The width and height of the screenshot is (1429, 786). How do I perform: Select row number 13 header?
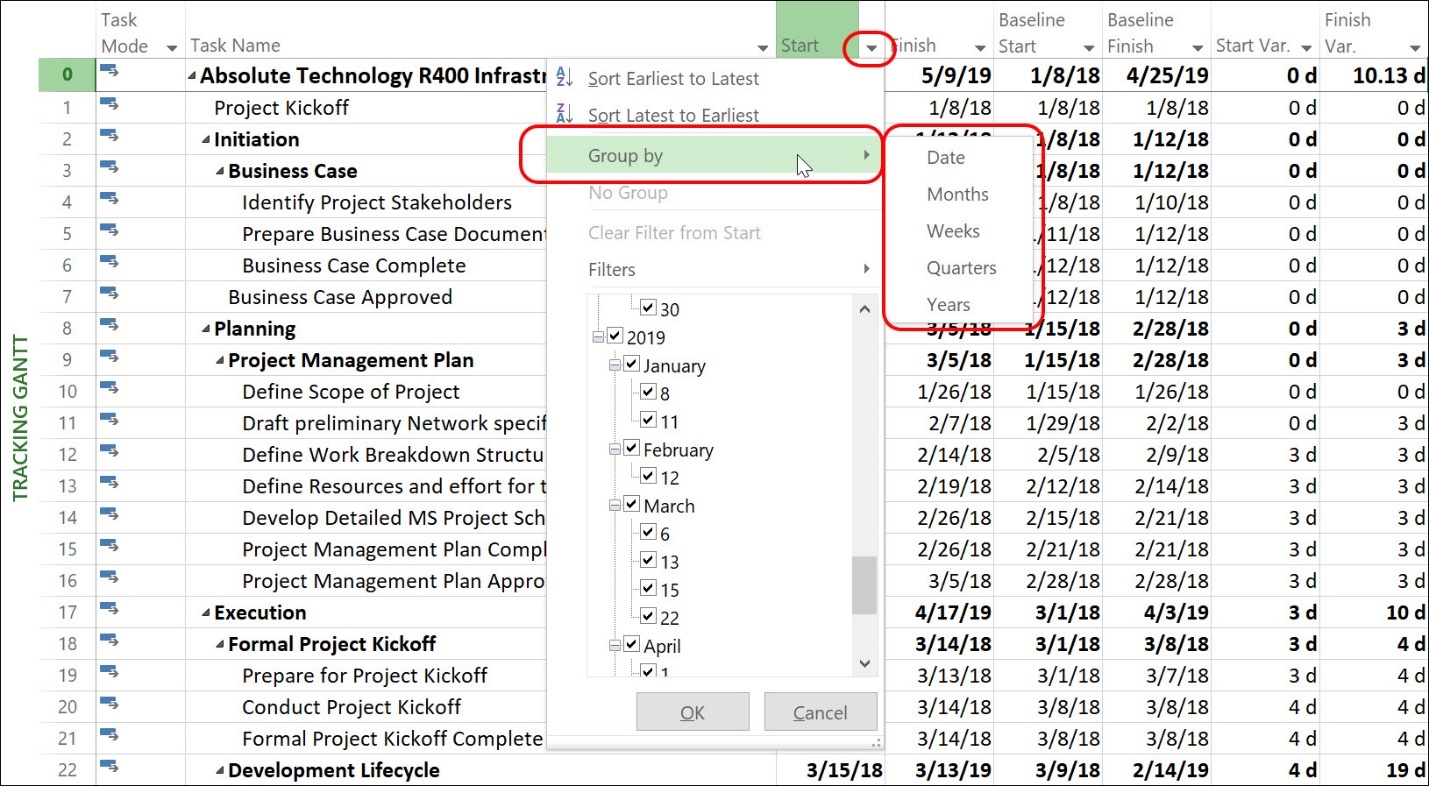coord(67,486)
